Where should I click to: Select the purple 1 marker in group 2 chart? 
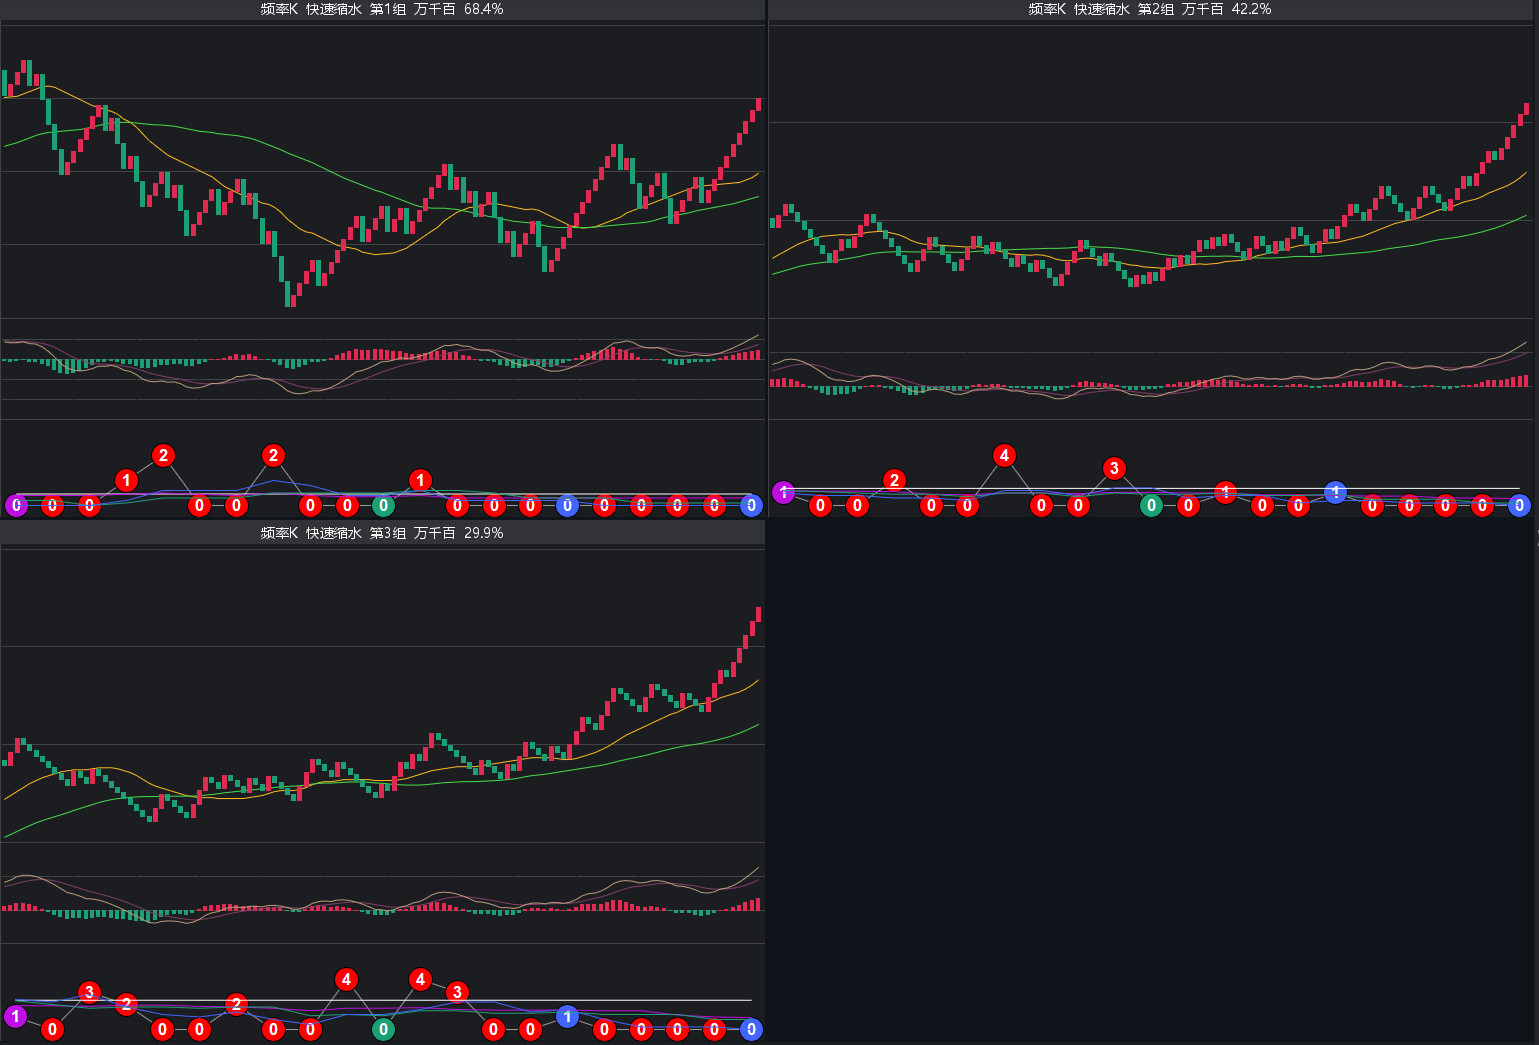click(784, 492)
